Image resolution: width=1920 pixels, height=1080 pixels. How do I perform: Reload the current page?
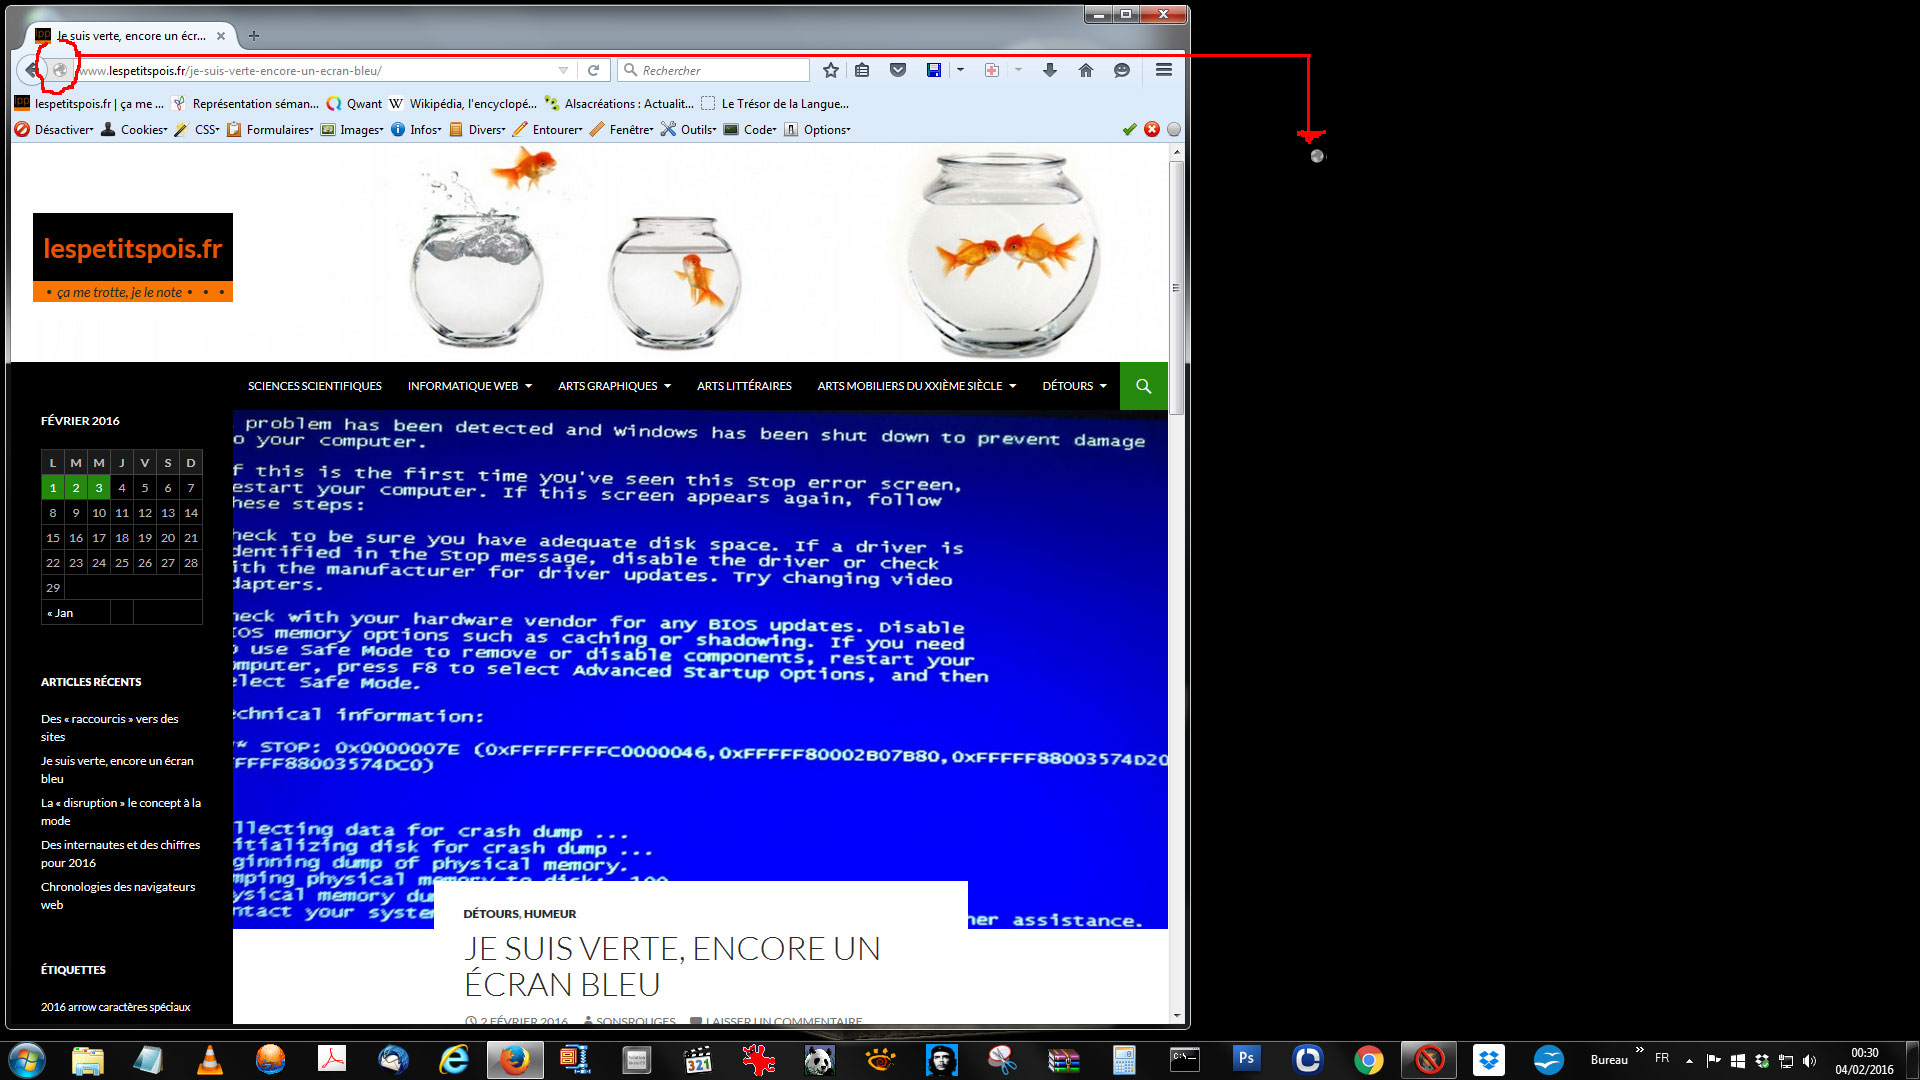(593, 70)
